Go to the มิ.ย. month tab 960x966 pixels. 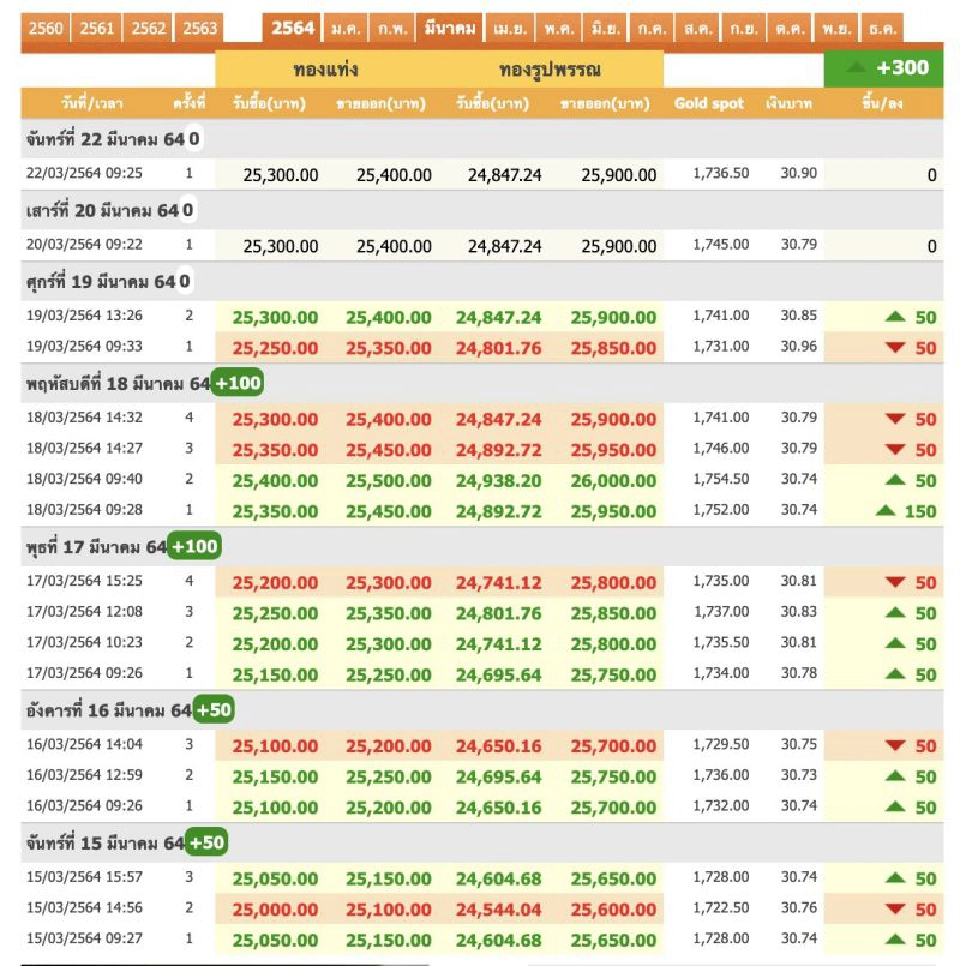point(605,28)
